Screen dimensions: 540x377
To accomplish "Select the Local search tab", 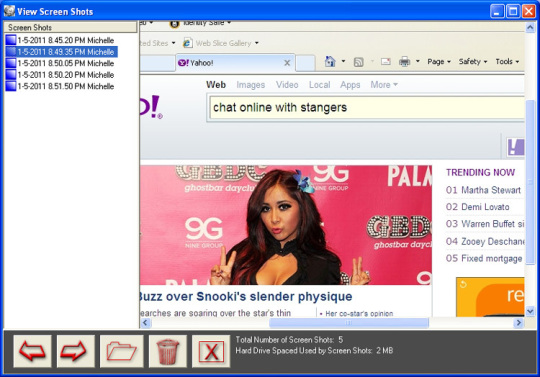I will (x=320, y=85).
